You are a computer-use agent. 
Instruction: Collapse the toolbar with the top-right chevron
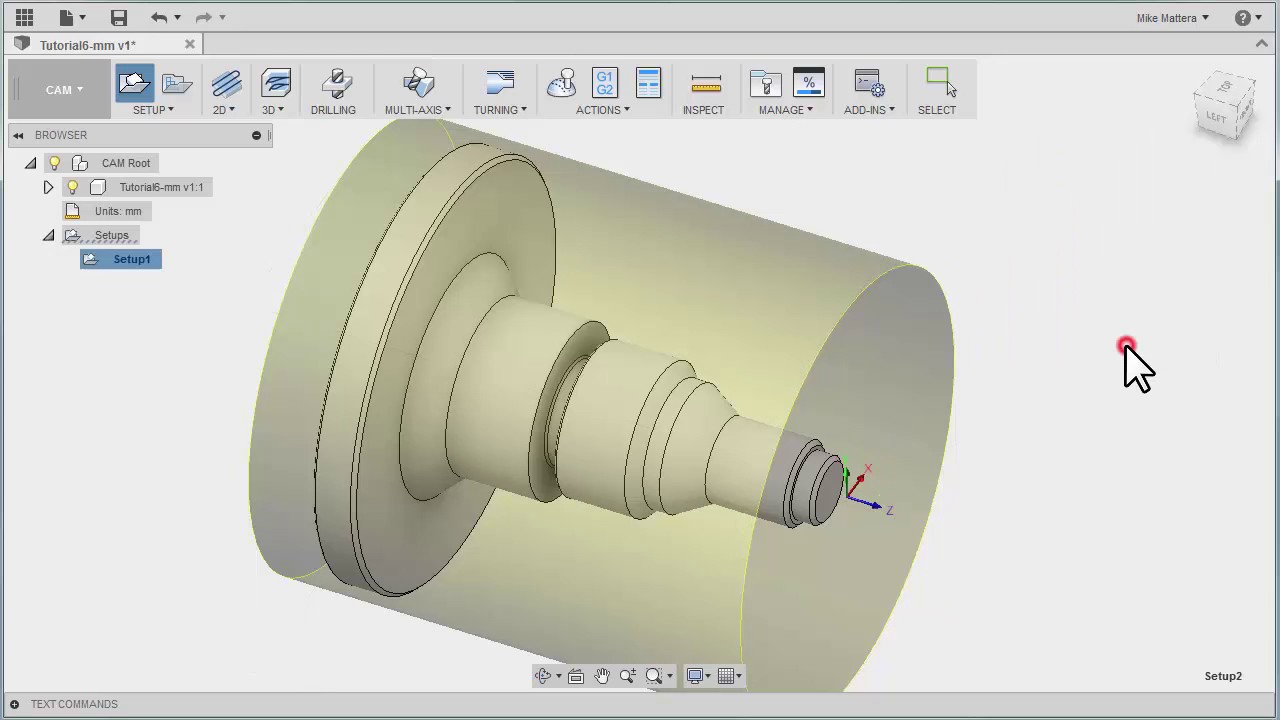pos(1263,44)
